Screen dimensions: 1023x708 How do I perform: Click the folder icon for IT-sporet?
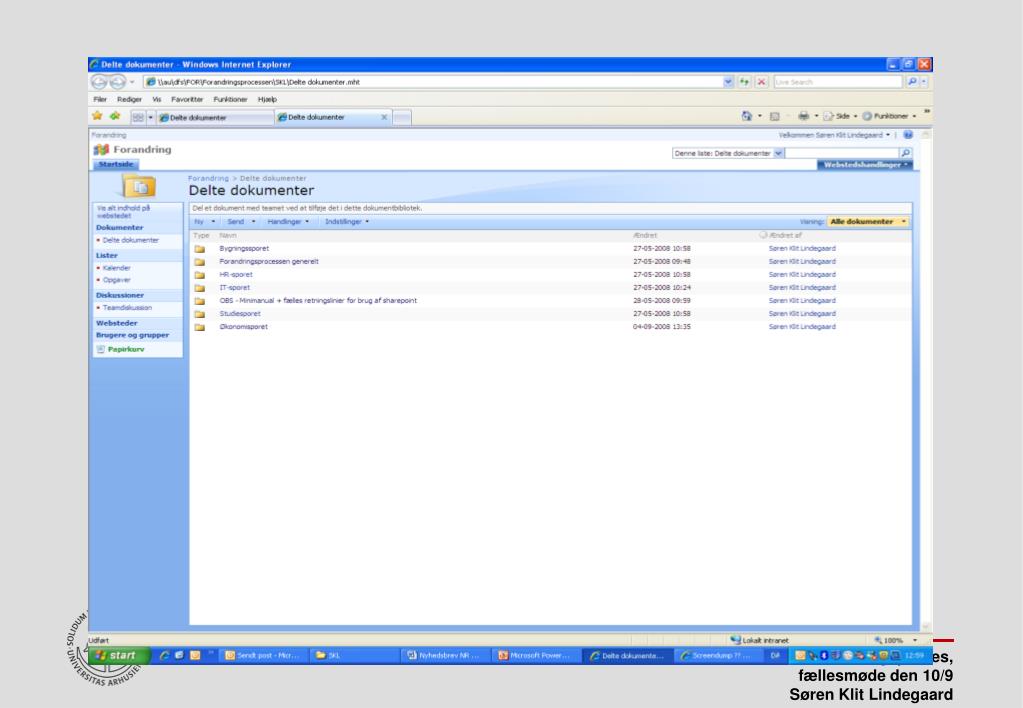coord(200,288)
